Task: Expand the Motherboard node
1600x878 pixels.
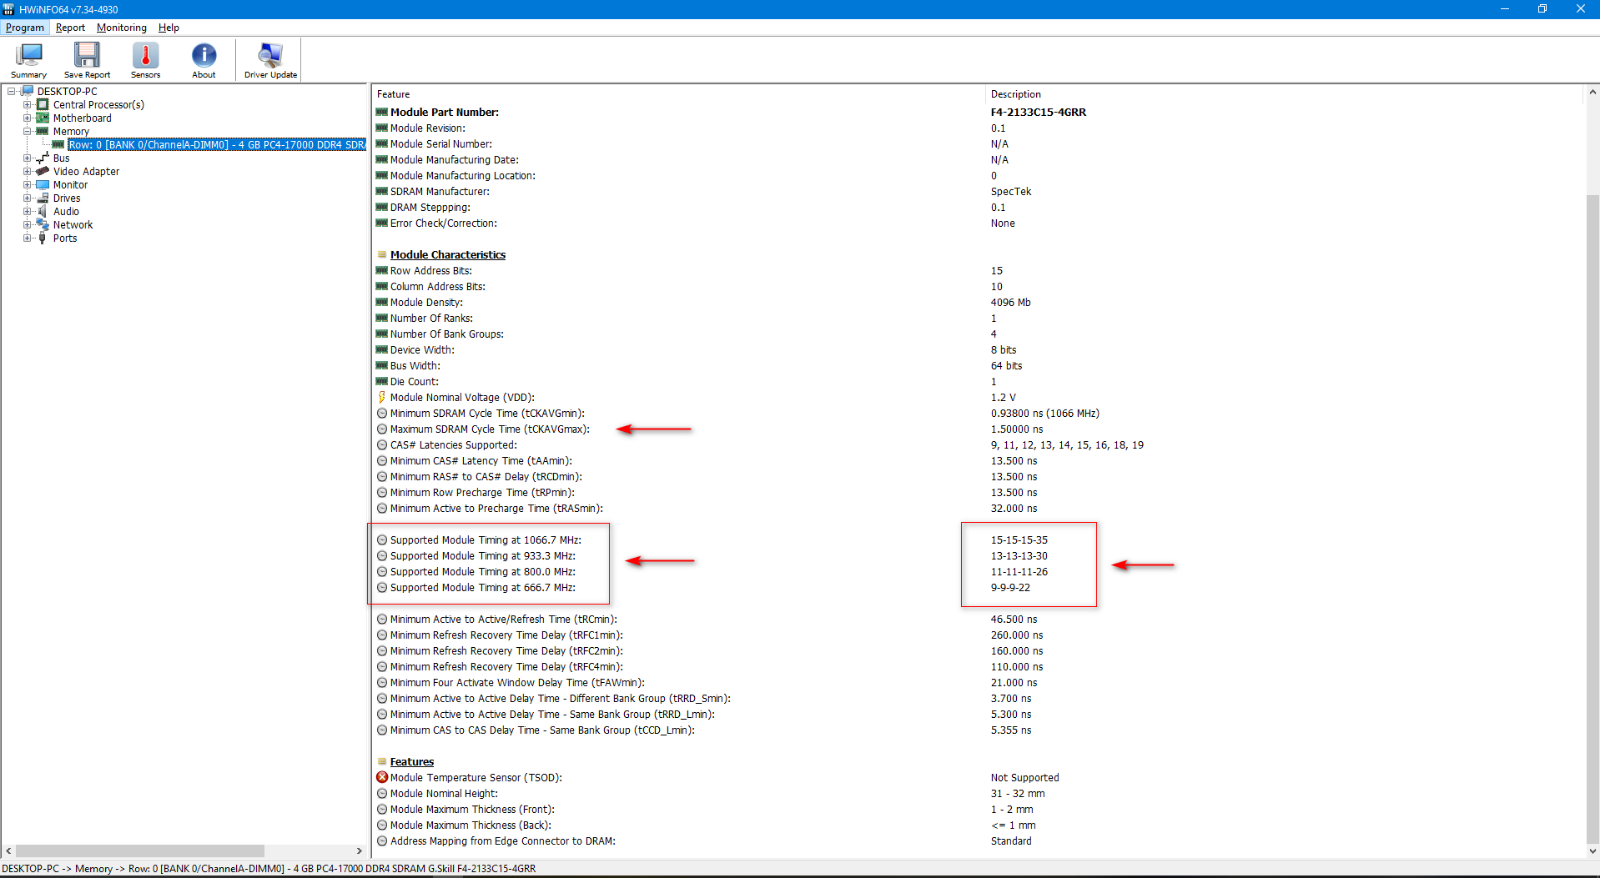Action: [x=27, y=118]
